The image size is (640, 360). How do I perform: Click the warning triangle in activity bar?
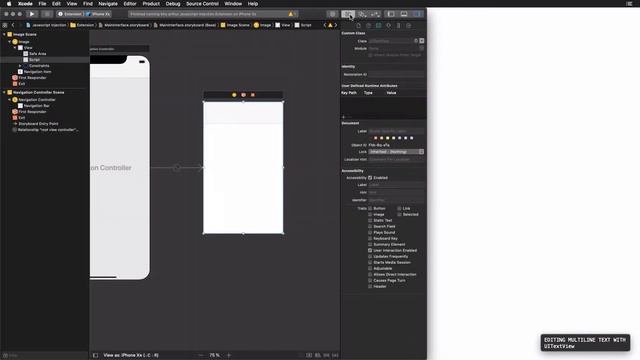pyautogui.click(x=291, y=14)
